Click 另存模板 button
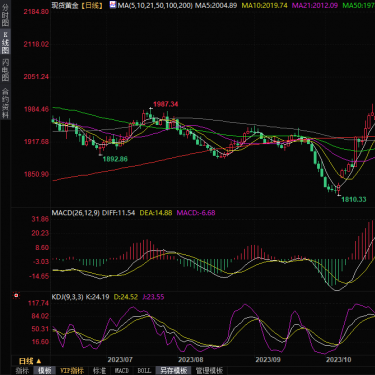The image size is (375, 375). (x=173, y=371)
